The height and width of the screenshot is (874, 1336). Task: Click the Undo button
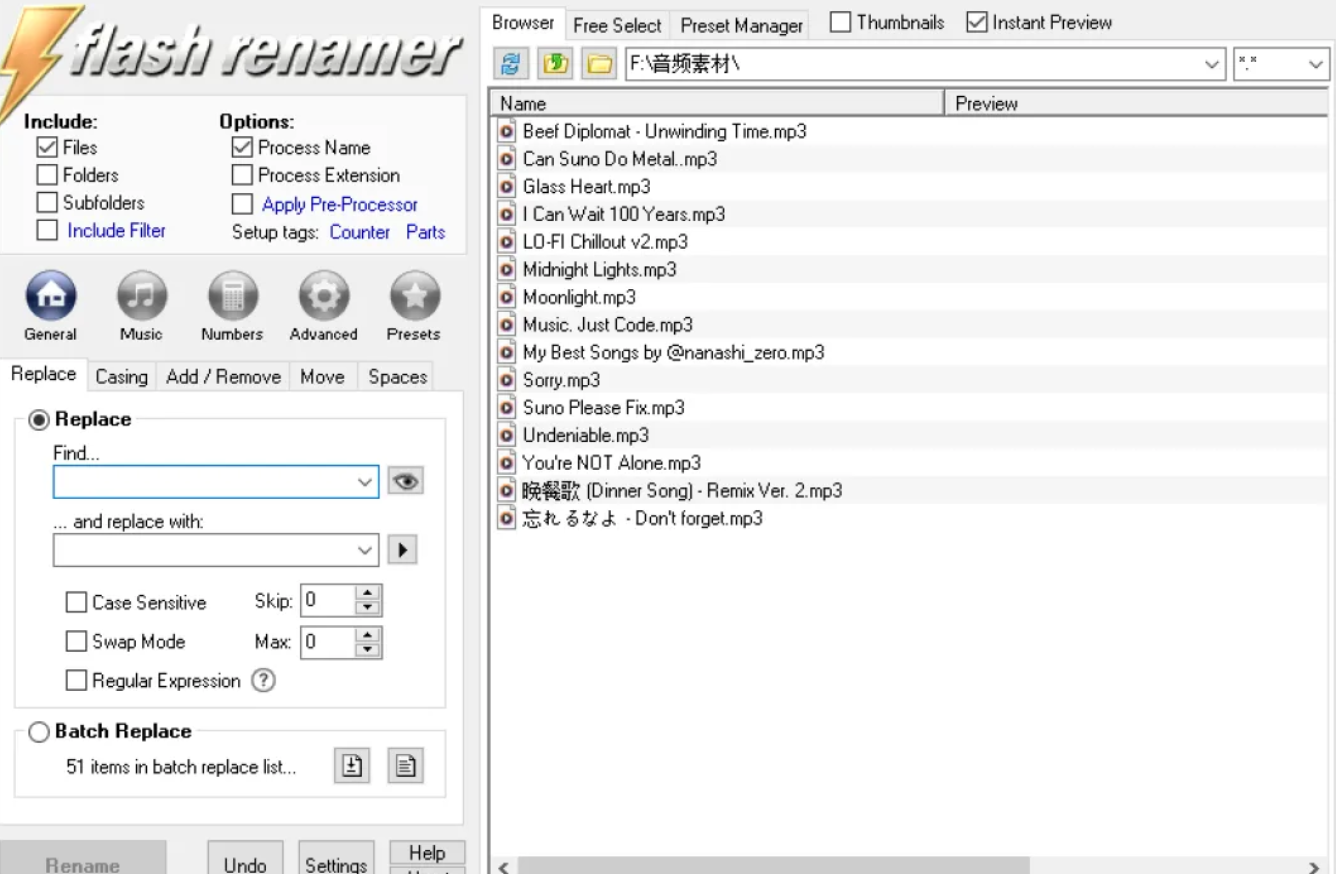pos(245,860)
